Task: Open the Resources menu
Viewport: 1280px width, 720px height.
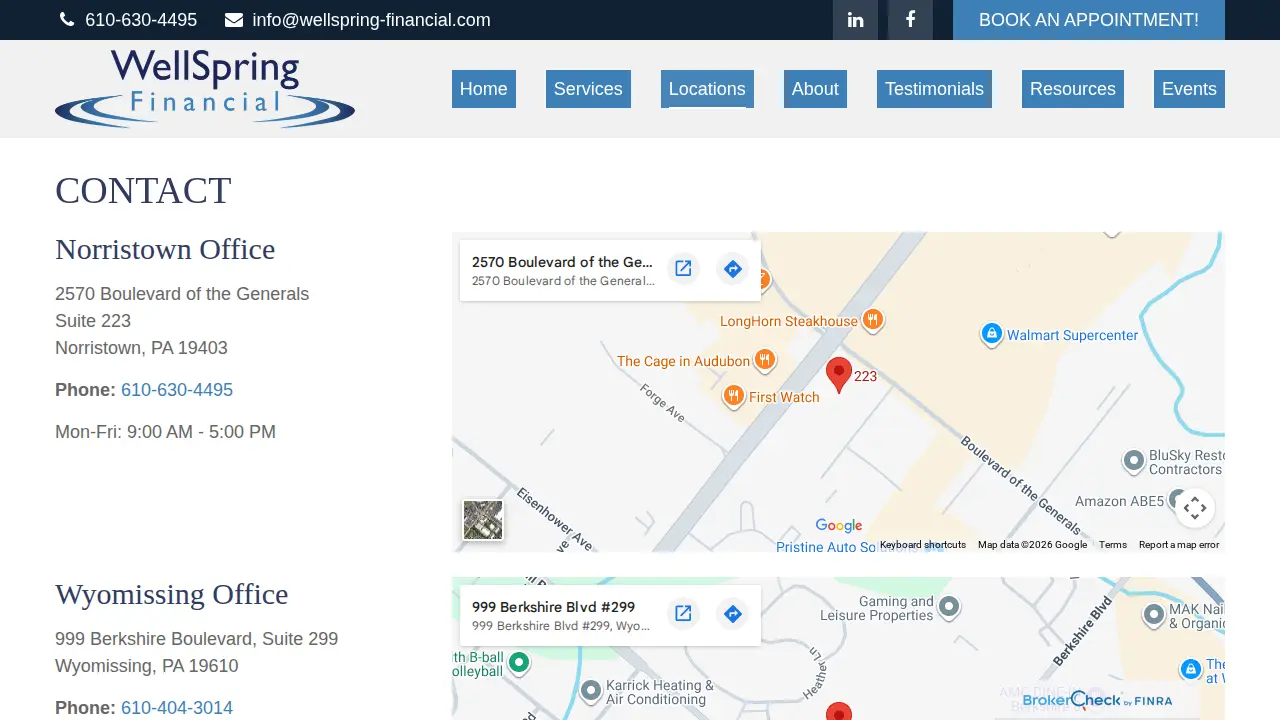Action: pos(1073,89)
